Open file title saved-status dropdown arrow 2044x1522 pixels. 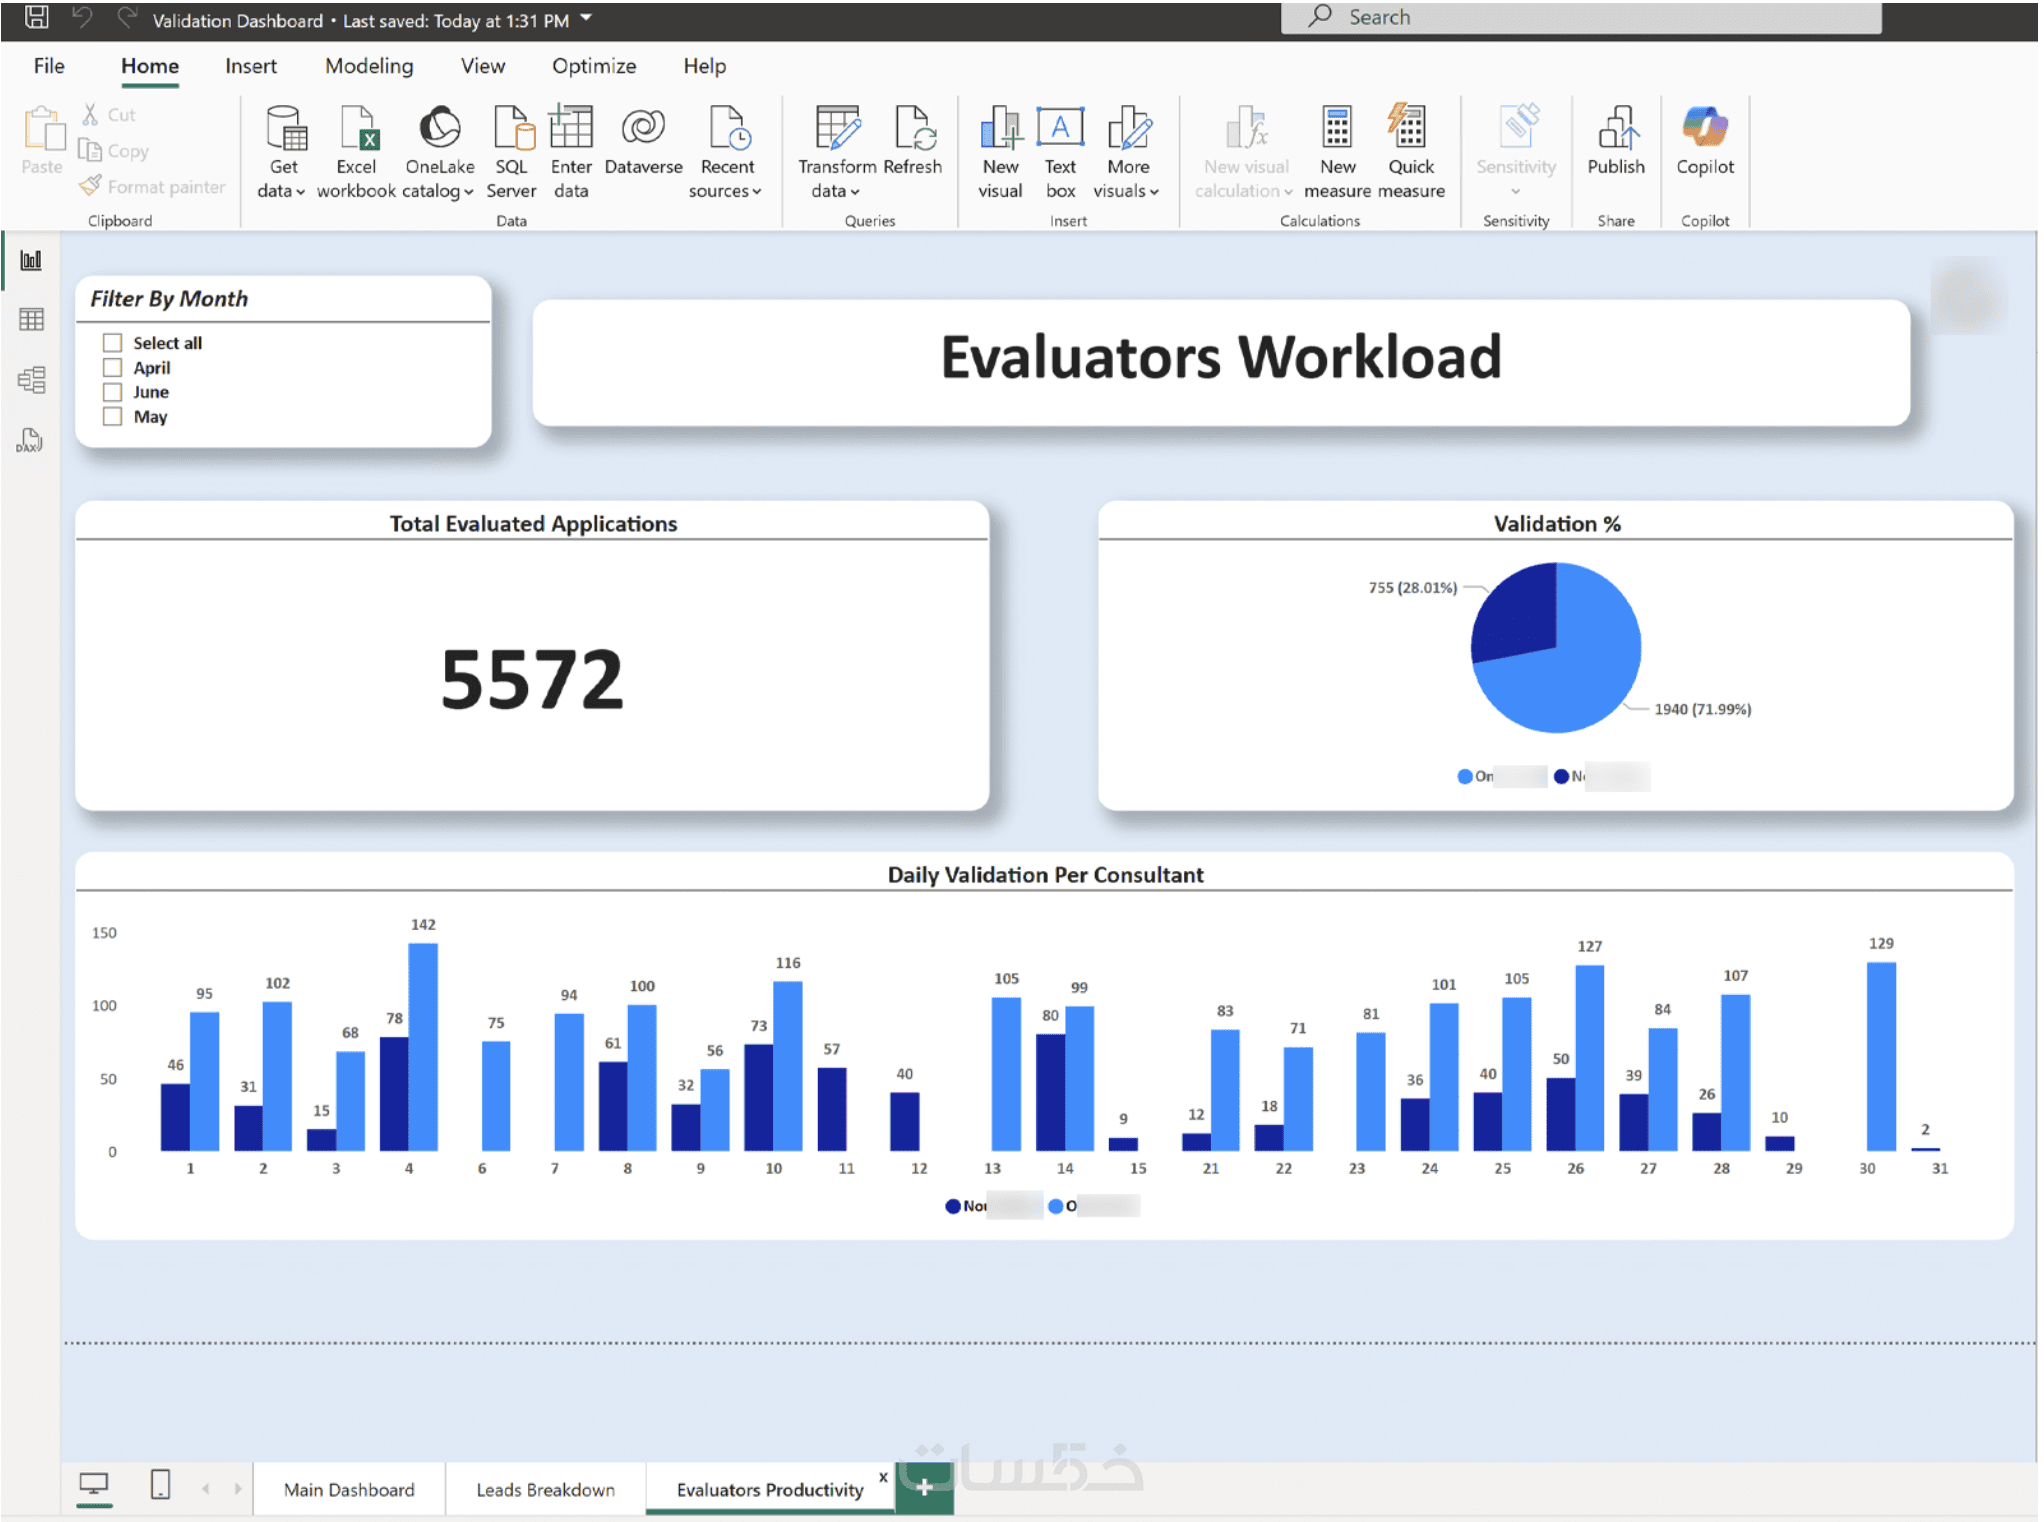[587, 19]
